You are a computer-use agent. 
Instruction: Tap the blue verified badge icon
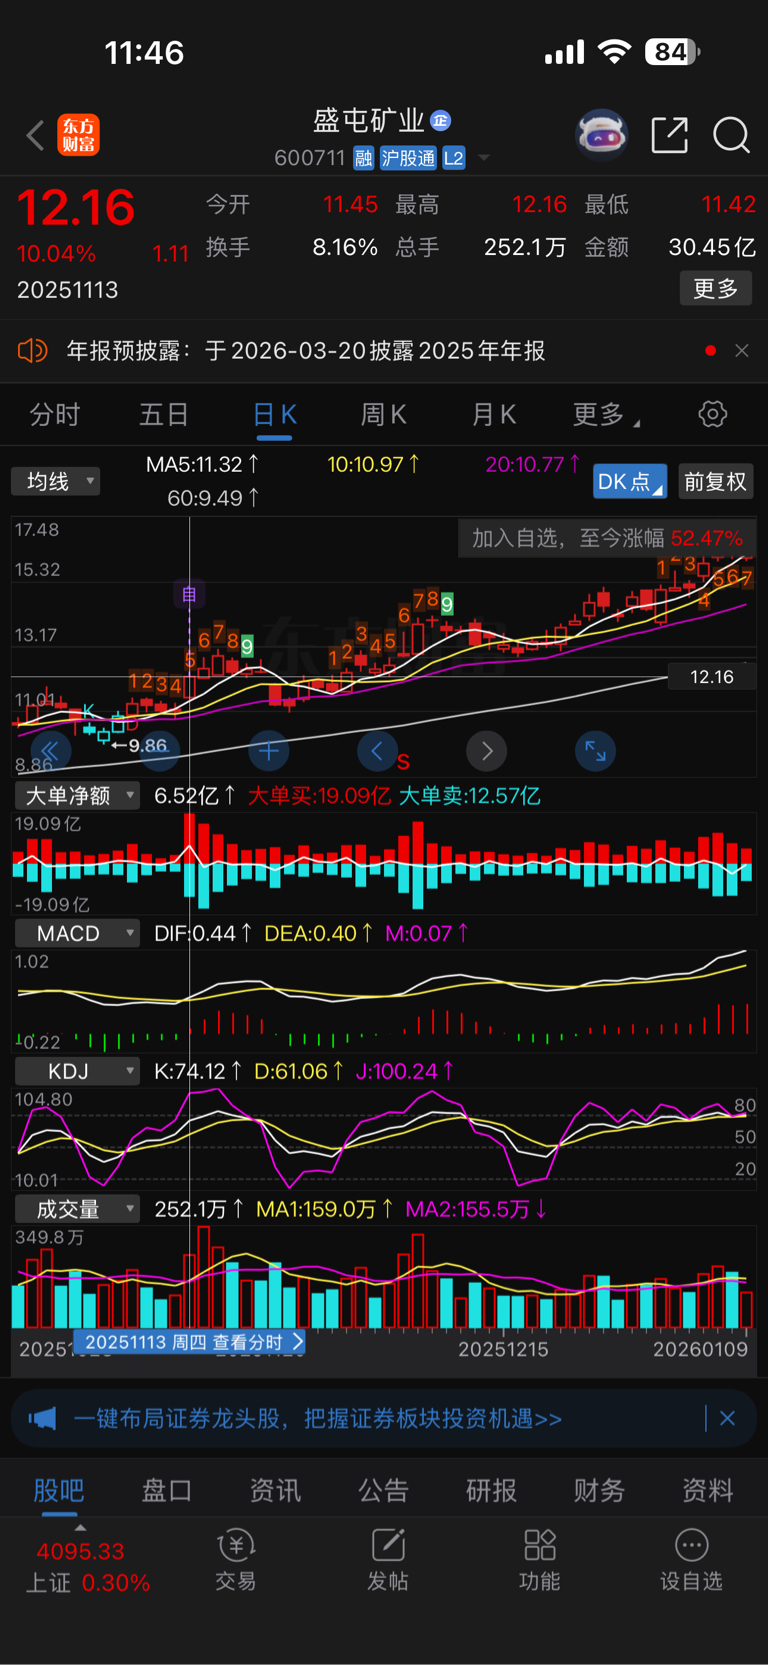[441, 121]
